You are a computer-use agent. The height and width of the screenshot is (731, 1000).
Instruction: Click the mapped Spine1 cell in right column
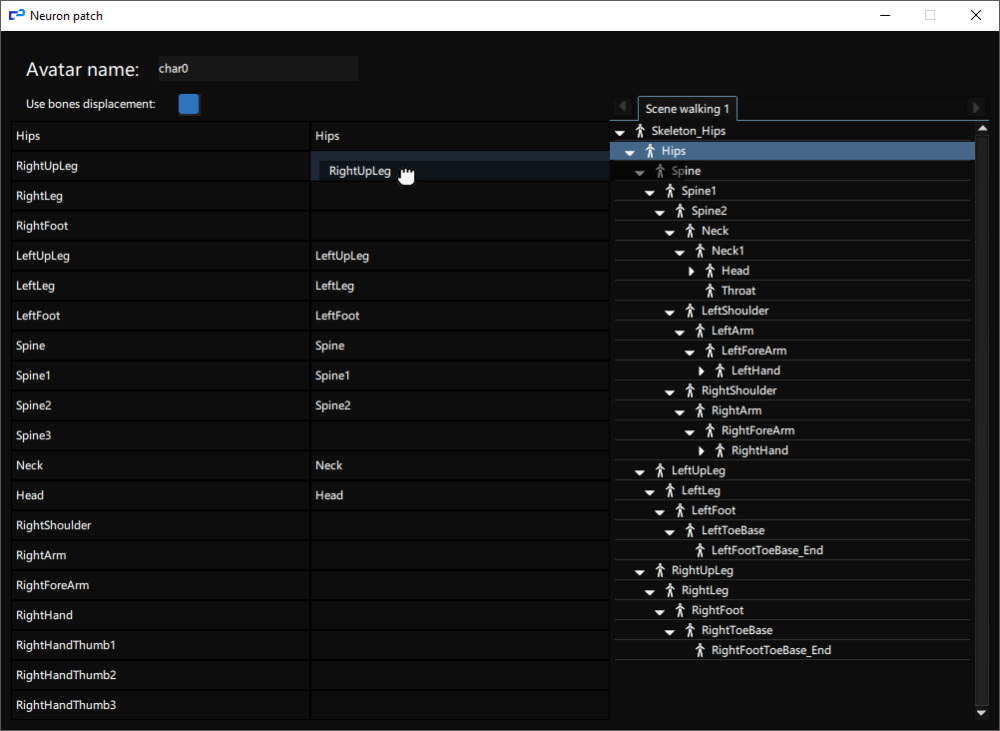[460, 376]
